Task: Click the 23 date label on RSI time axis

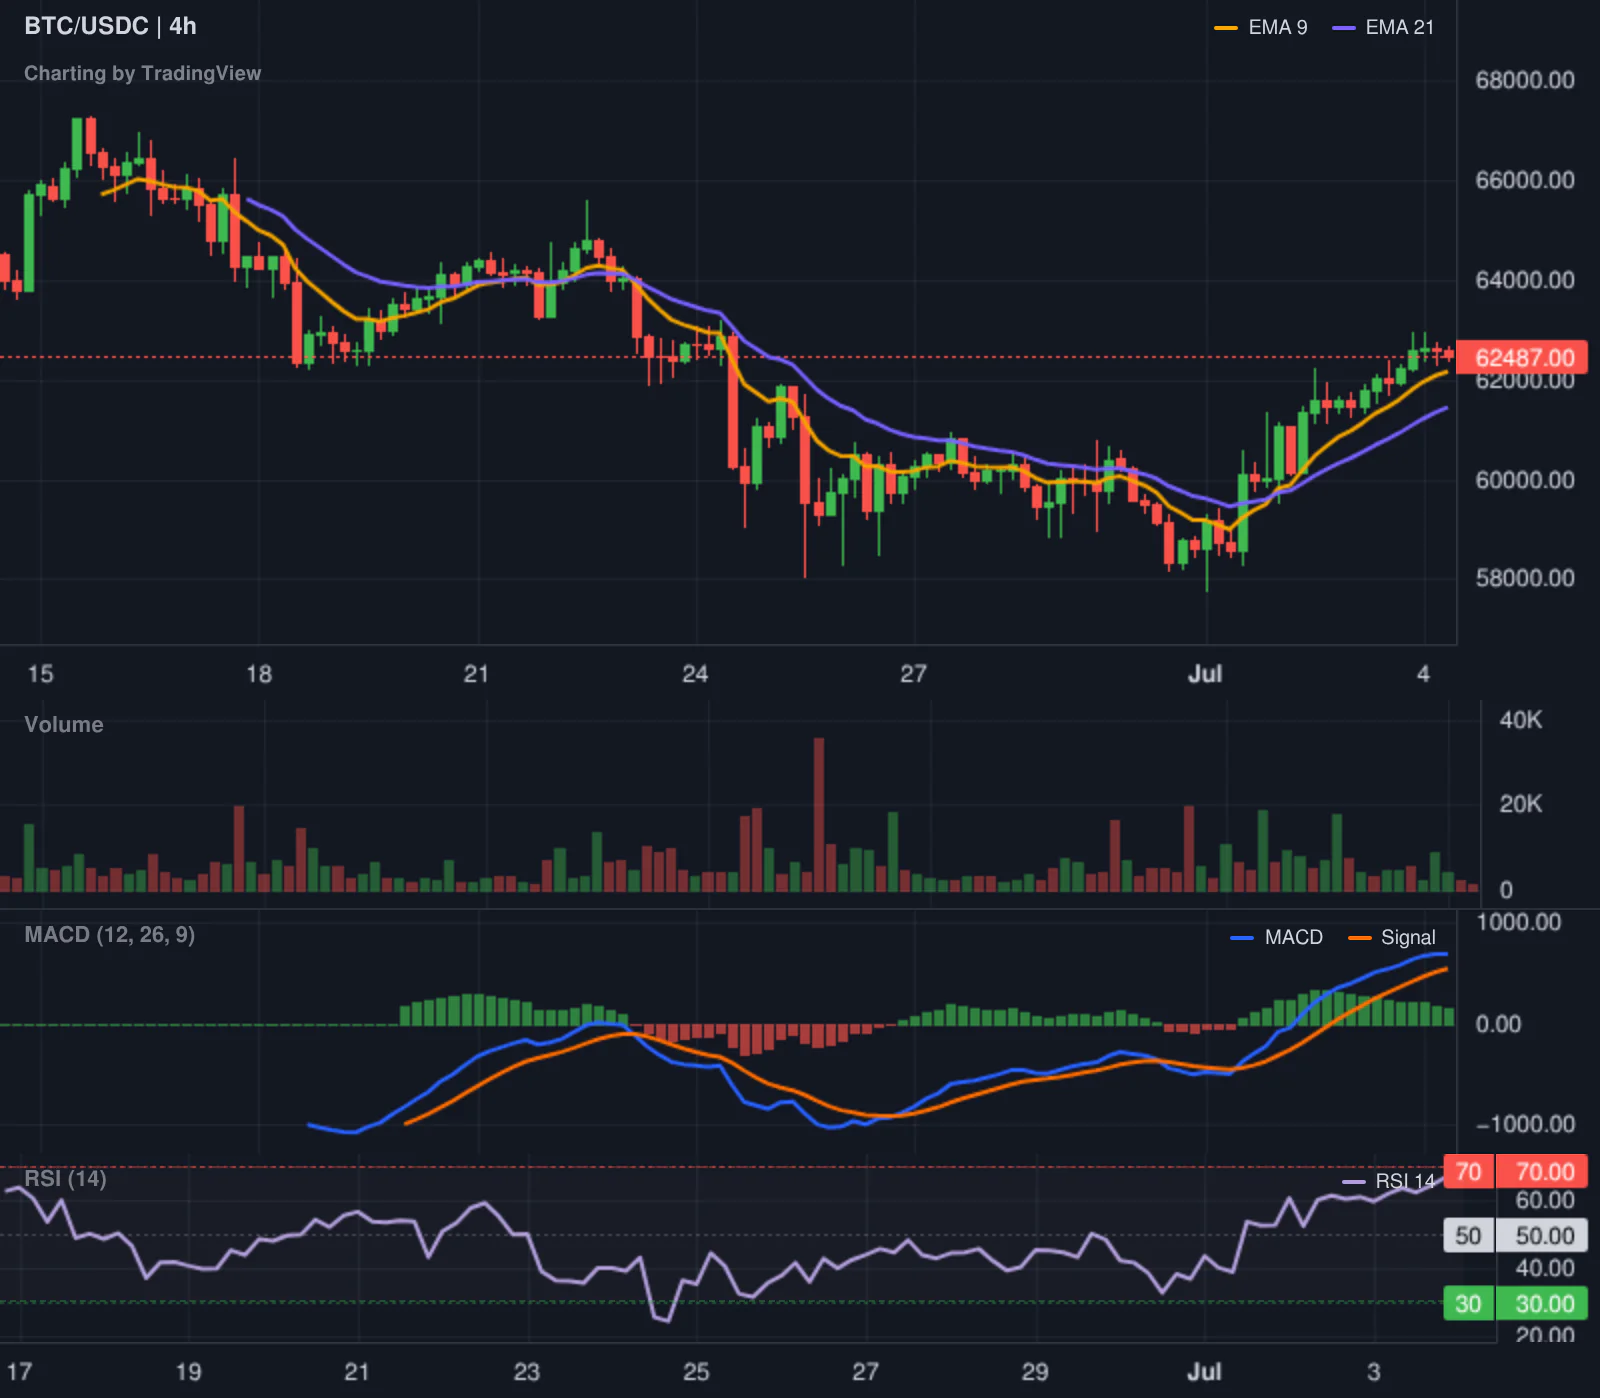Action: pyautogui.click(x=526, y=1372)
